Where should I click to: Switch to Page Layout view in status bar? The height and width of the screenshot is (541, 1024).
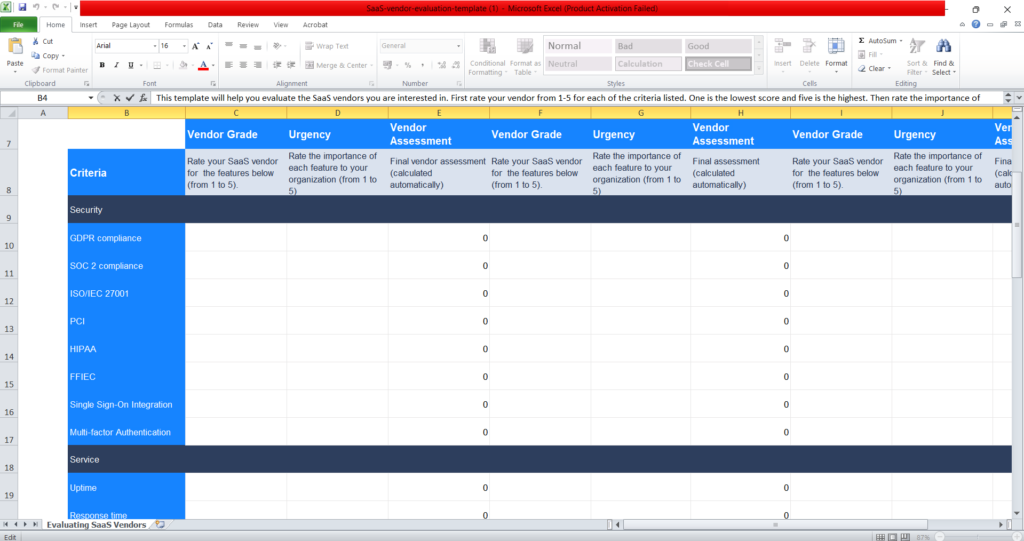point(893,537)
